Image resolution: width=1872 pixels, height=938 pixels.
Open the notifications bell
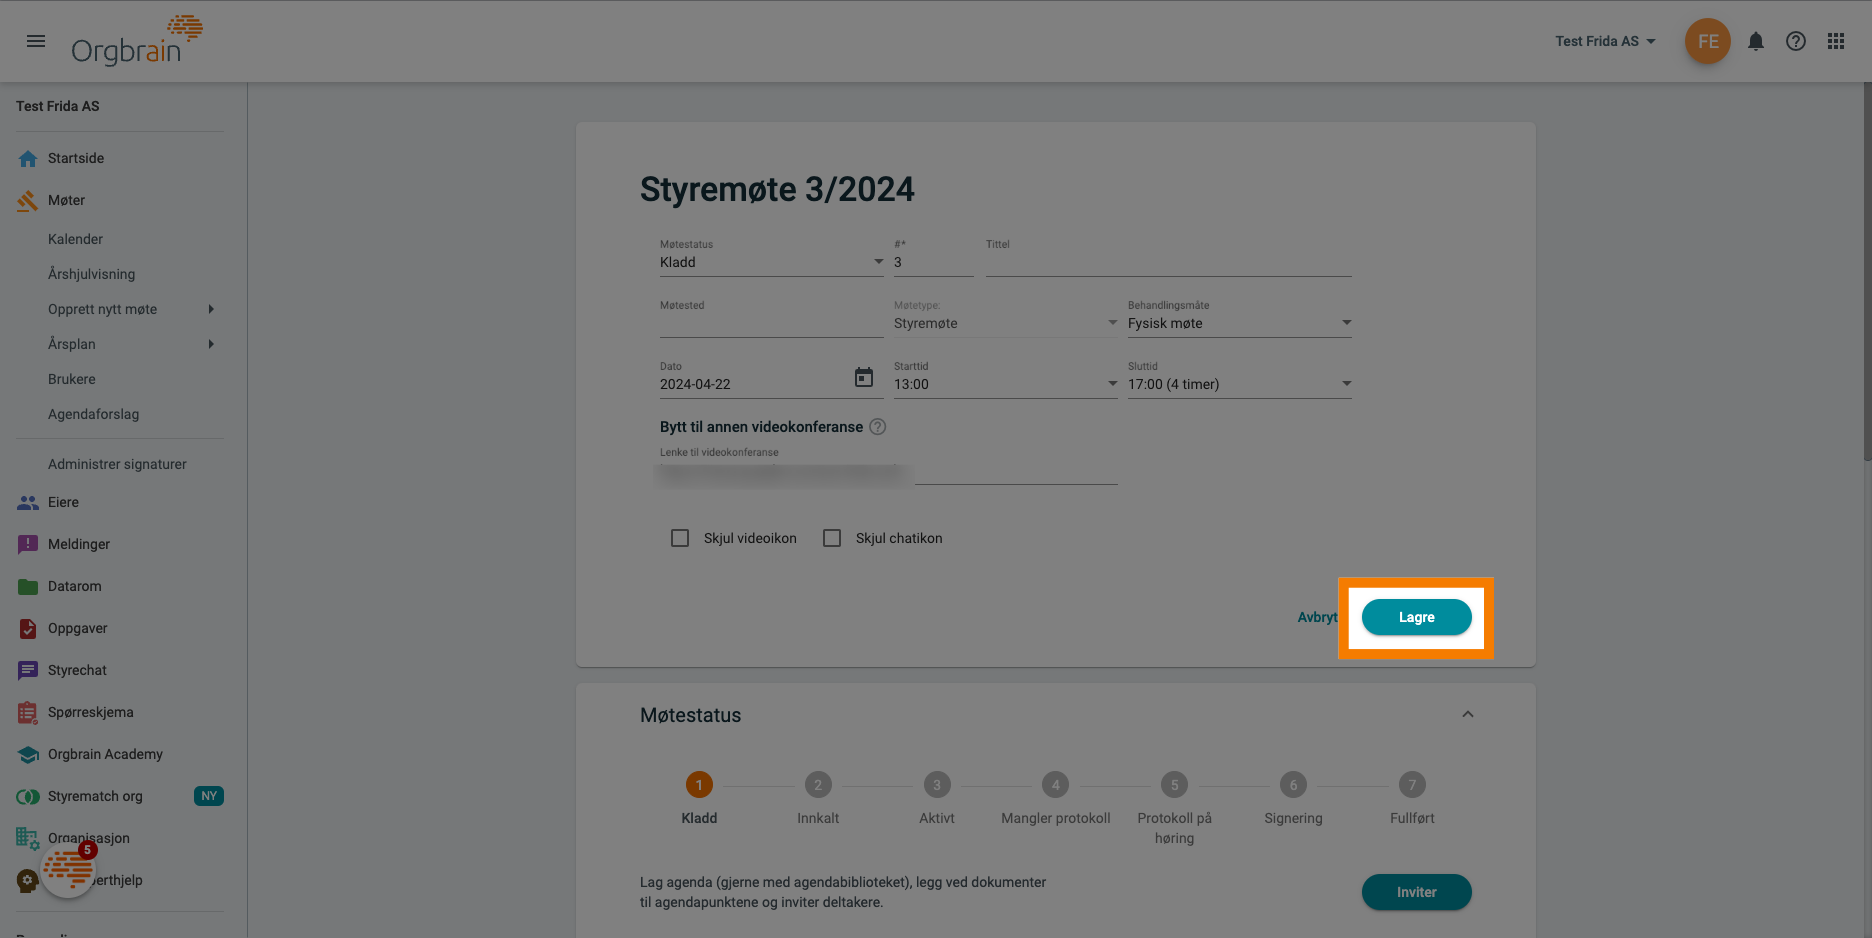tap(1756, 41)
